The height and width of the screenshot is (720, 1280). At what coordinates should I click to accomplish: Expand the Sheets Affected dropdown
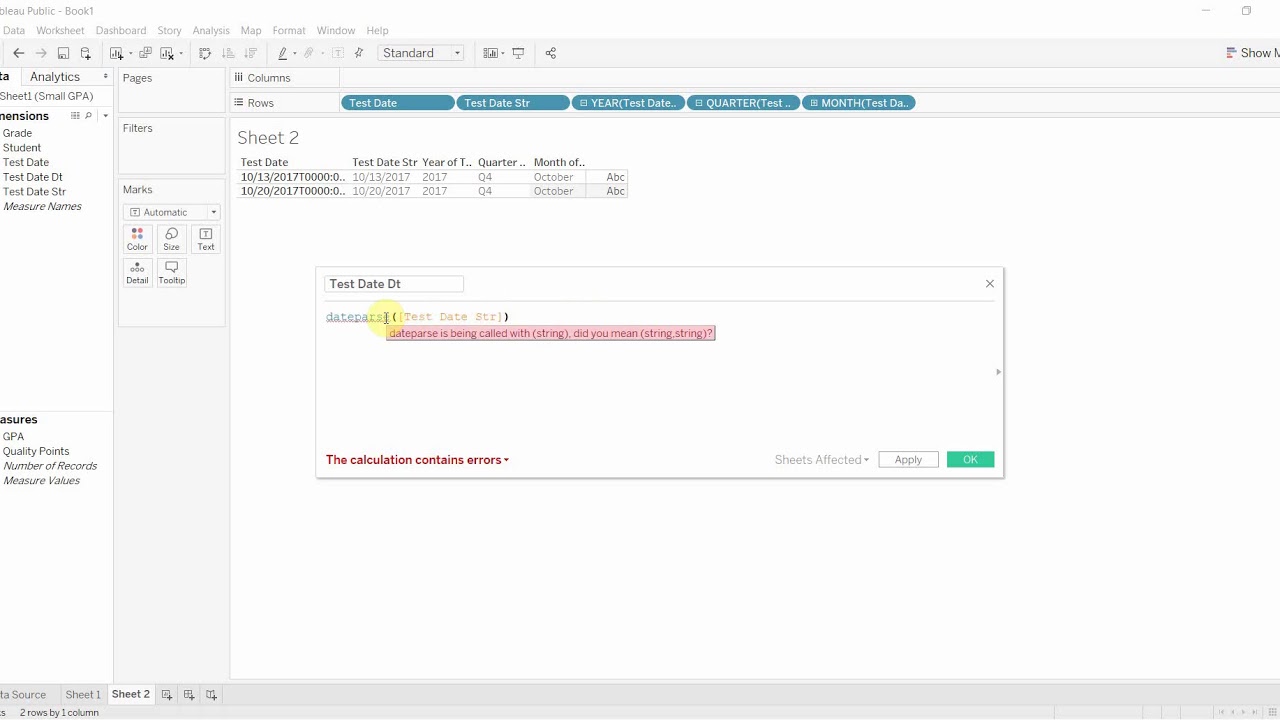(822, 460)
